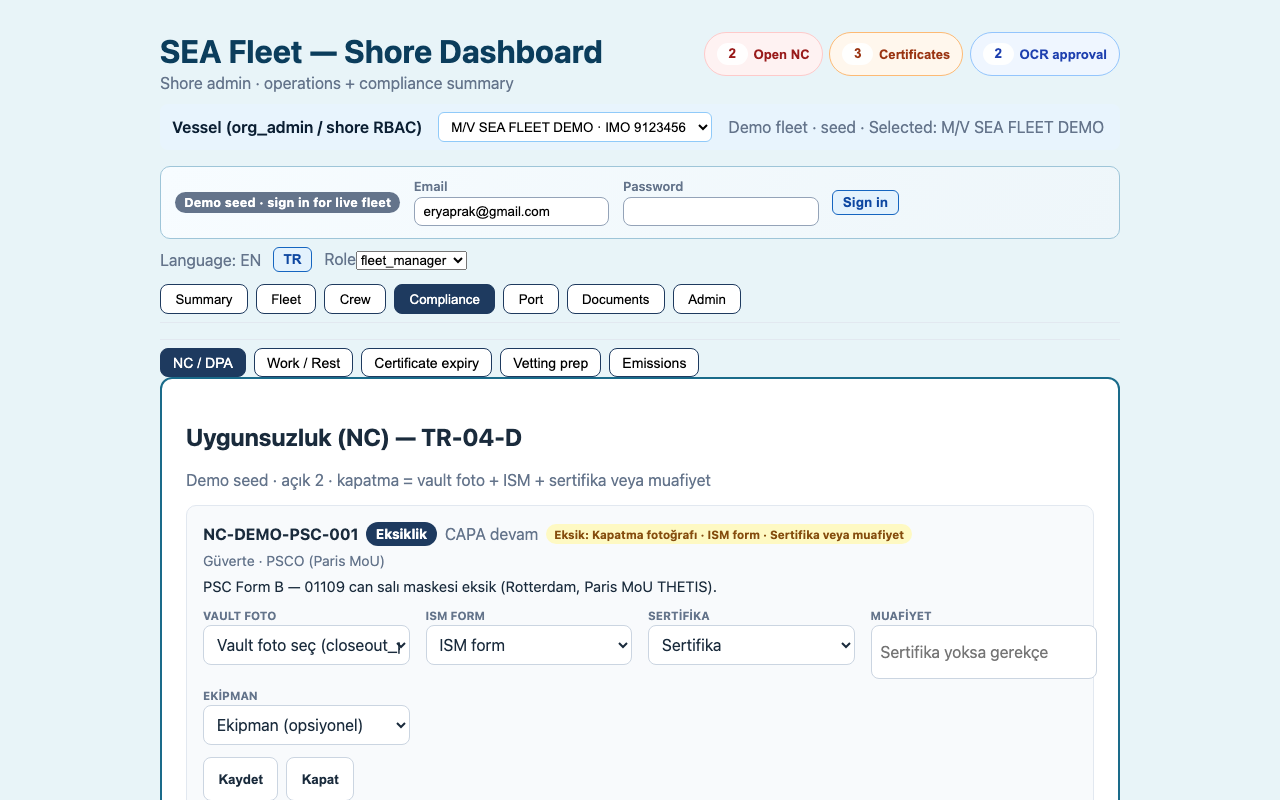Switch to the Vetting prep sub-tab
The image size is (1280, 800).
pos(550,363)
